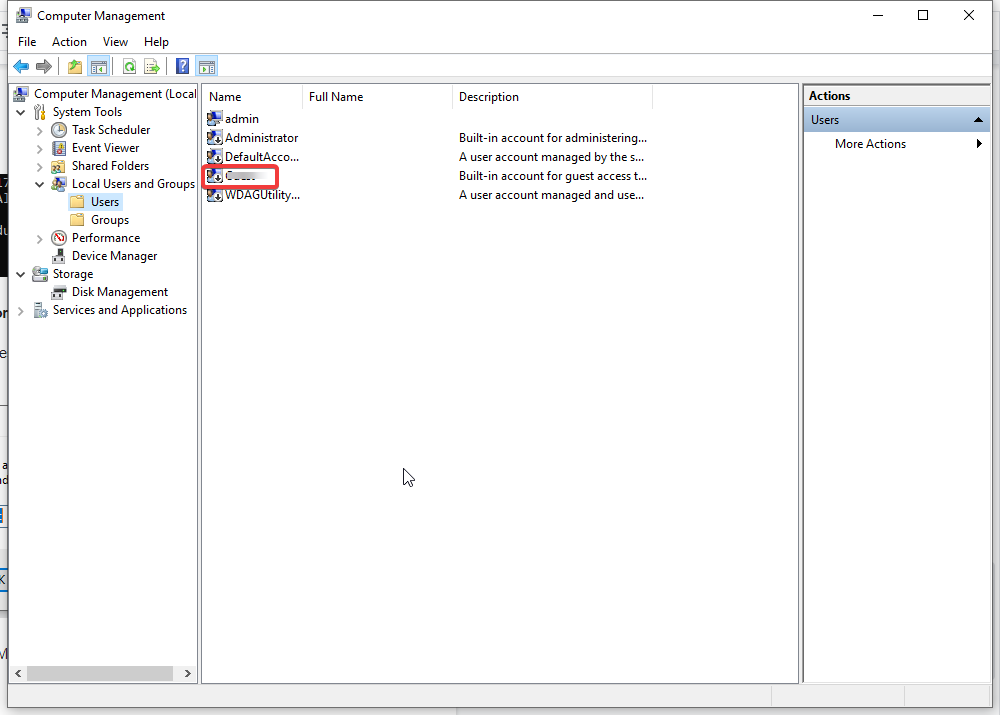Screen dimensions: 1000x715
Task: Select 'A user account managed and use...' text
Action: tap(552, 195)
